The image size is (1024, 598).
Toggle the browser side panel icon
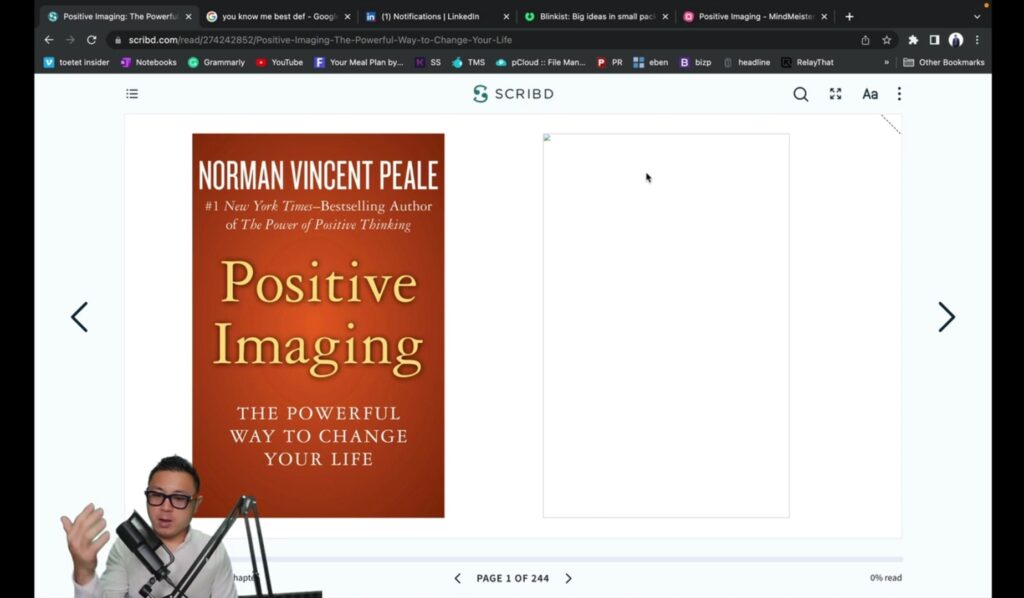tap(935, 40)
